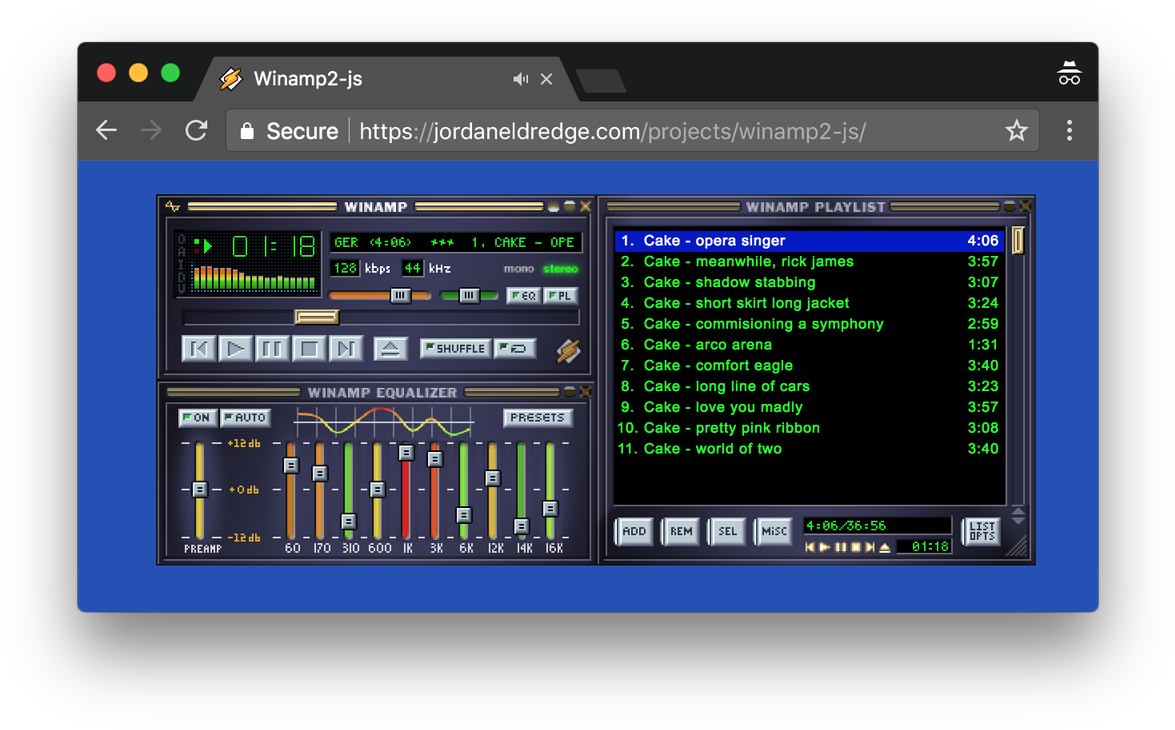Click the mini Stop button in playlist window
Screen dimensions: 1175x730
pos(855,547)
